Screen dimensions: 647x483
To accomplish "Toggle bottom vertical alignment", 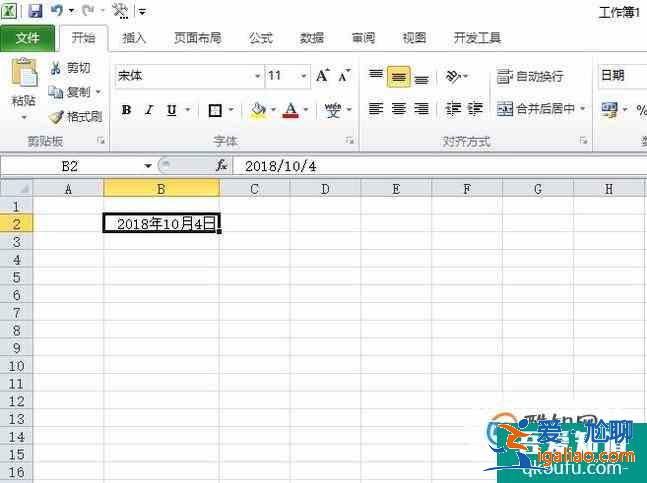I will (422, 77).
